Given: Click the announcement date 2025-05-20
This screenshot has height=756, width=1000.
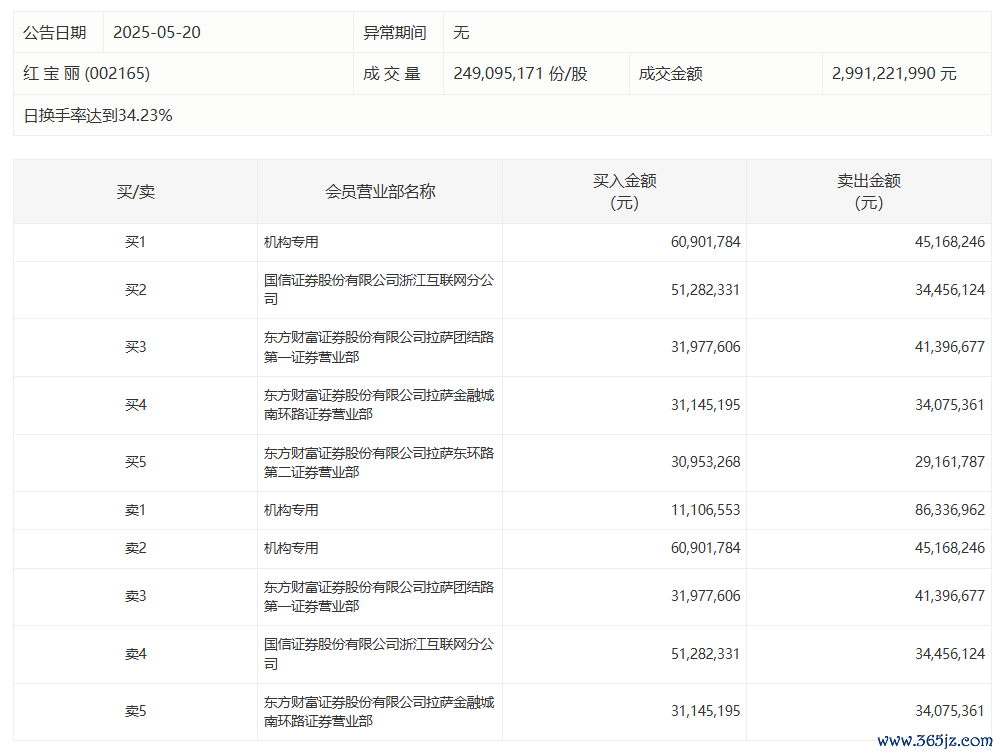Looking at the screenshot, I should point(157,33).
